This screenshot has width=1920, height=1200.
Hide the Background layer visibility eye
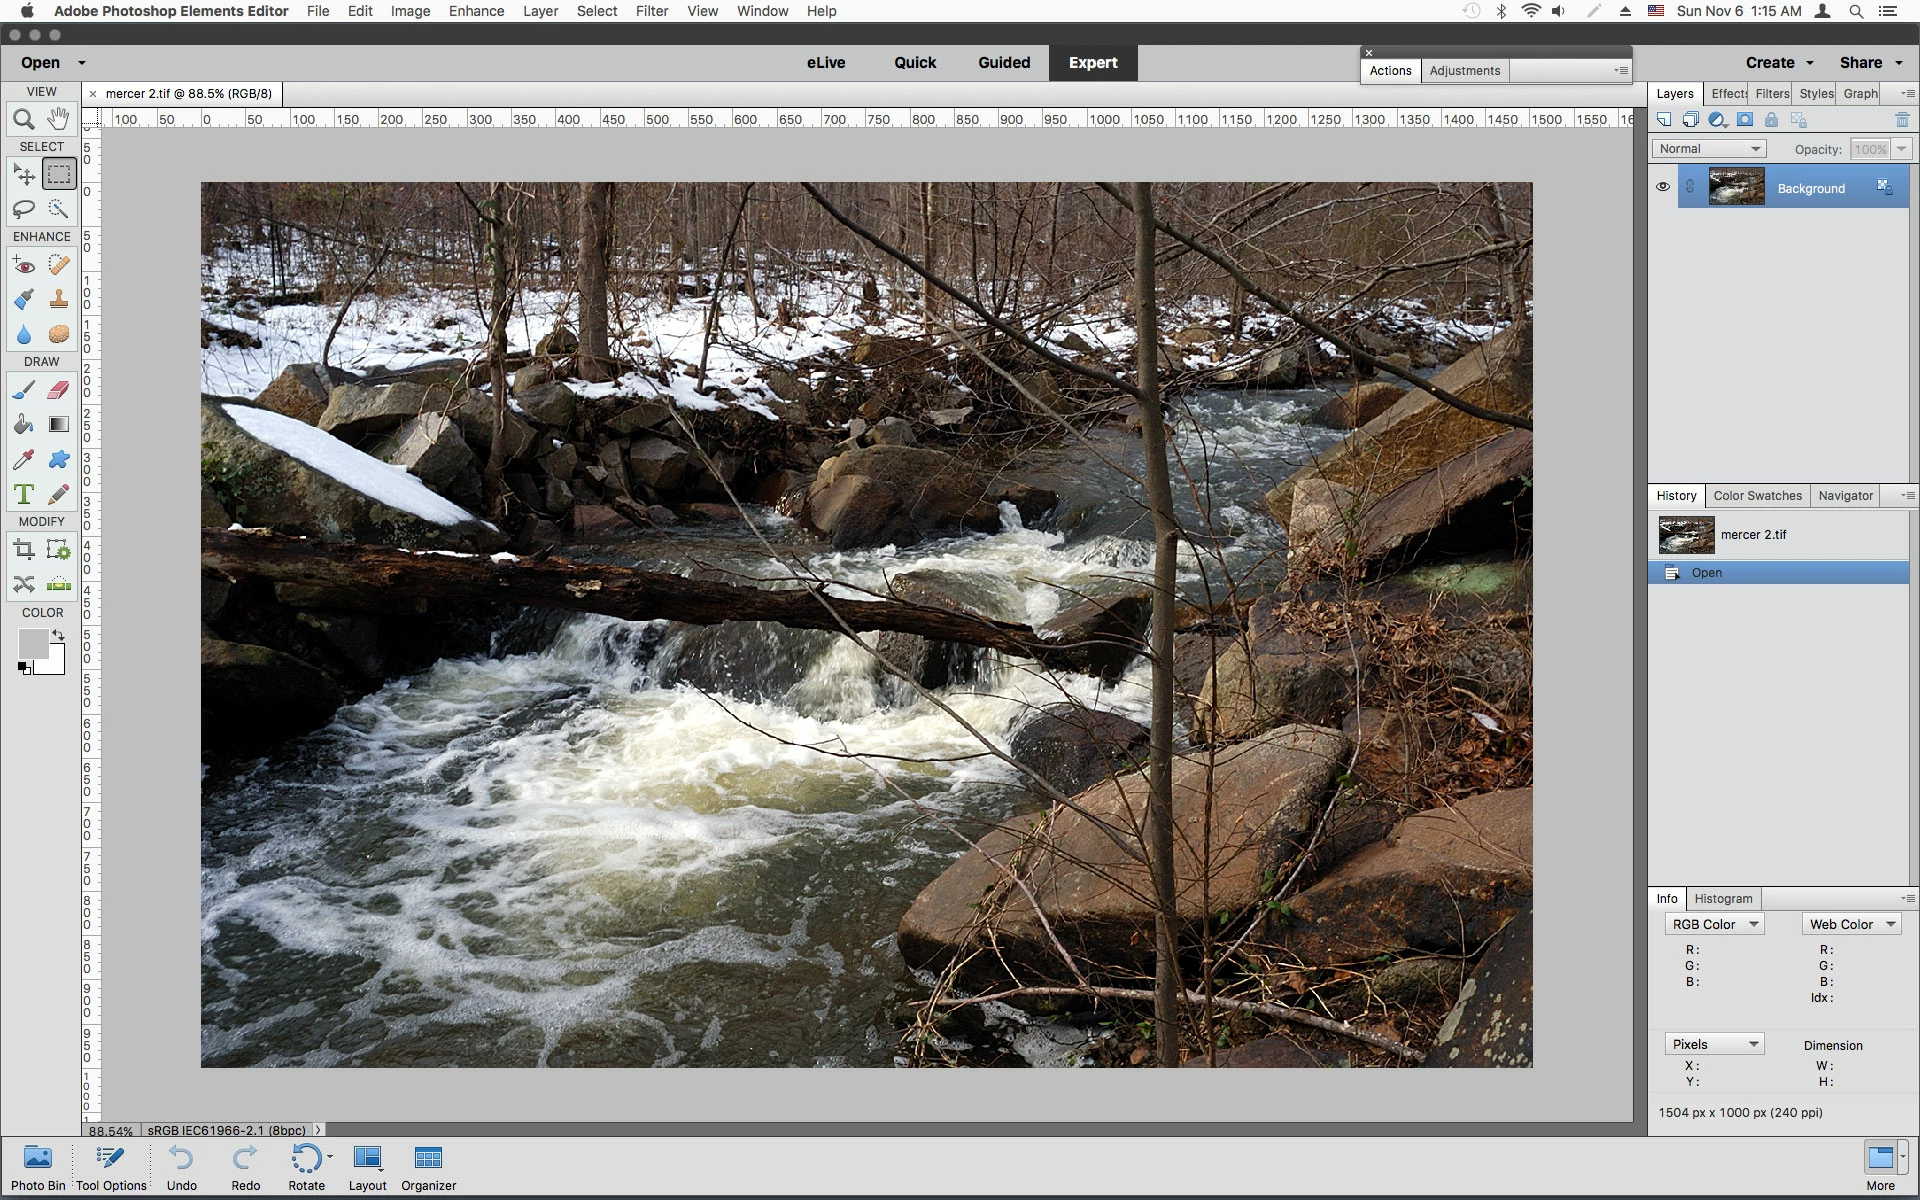click(x=1663, y=187)
